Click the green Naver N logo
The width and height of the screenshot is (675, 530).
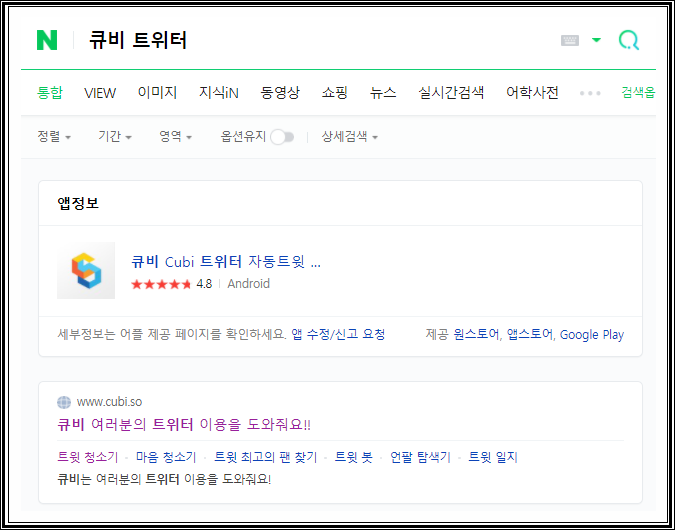pyautogui.click(x=47, y=40)
